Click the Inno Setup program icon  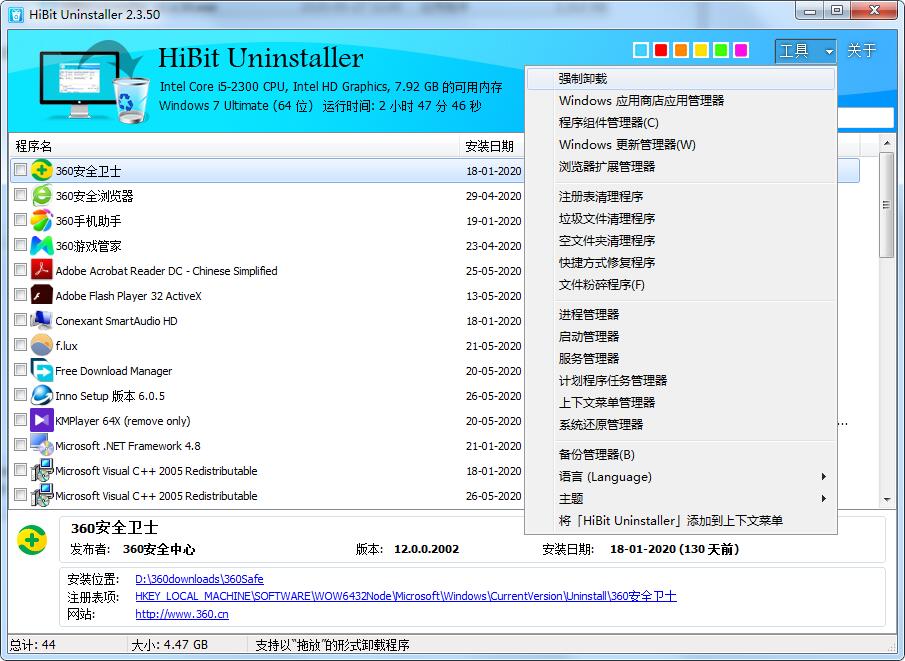40,396
